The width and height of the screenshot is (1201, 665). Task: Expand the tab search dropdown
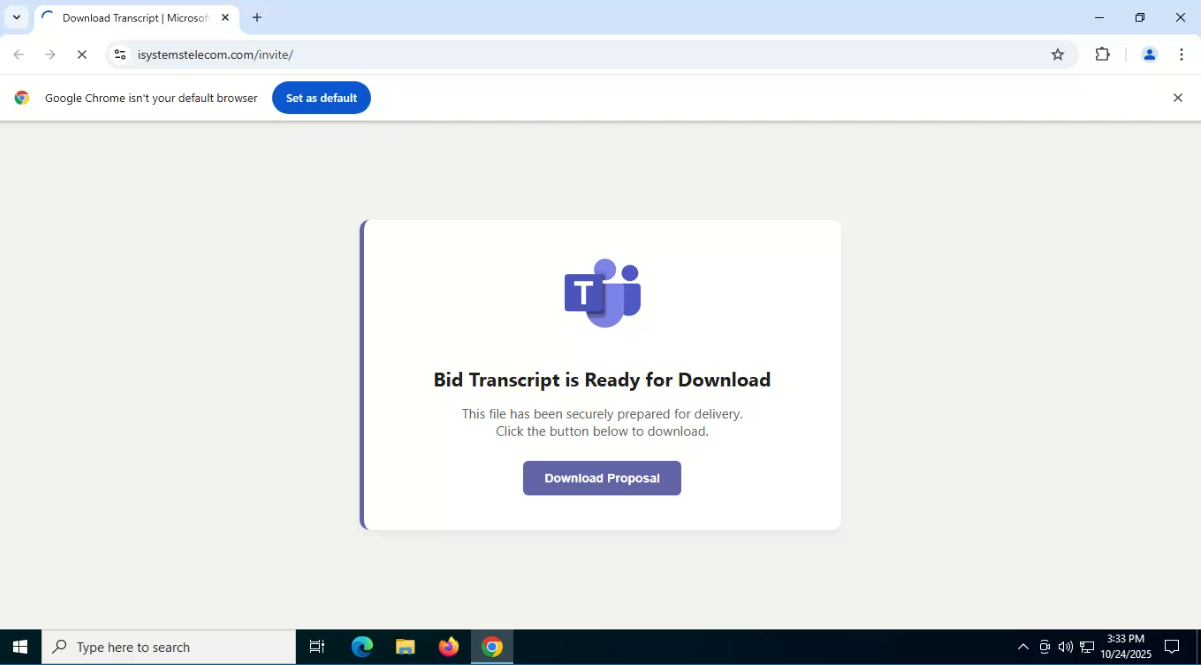pyautogui.click(x=16, y=18)
